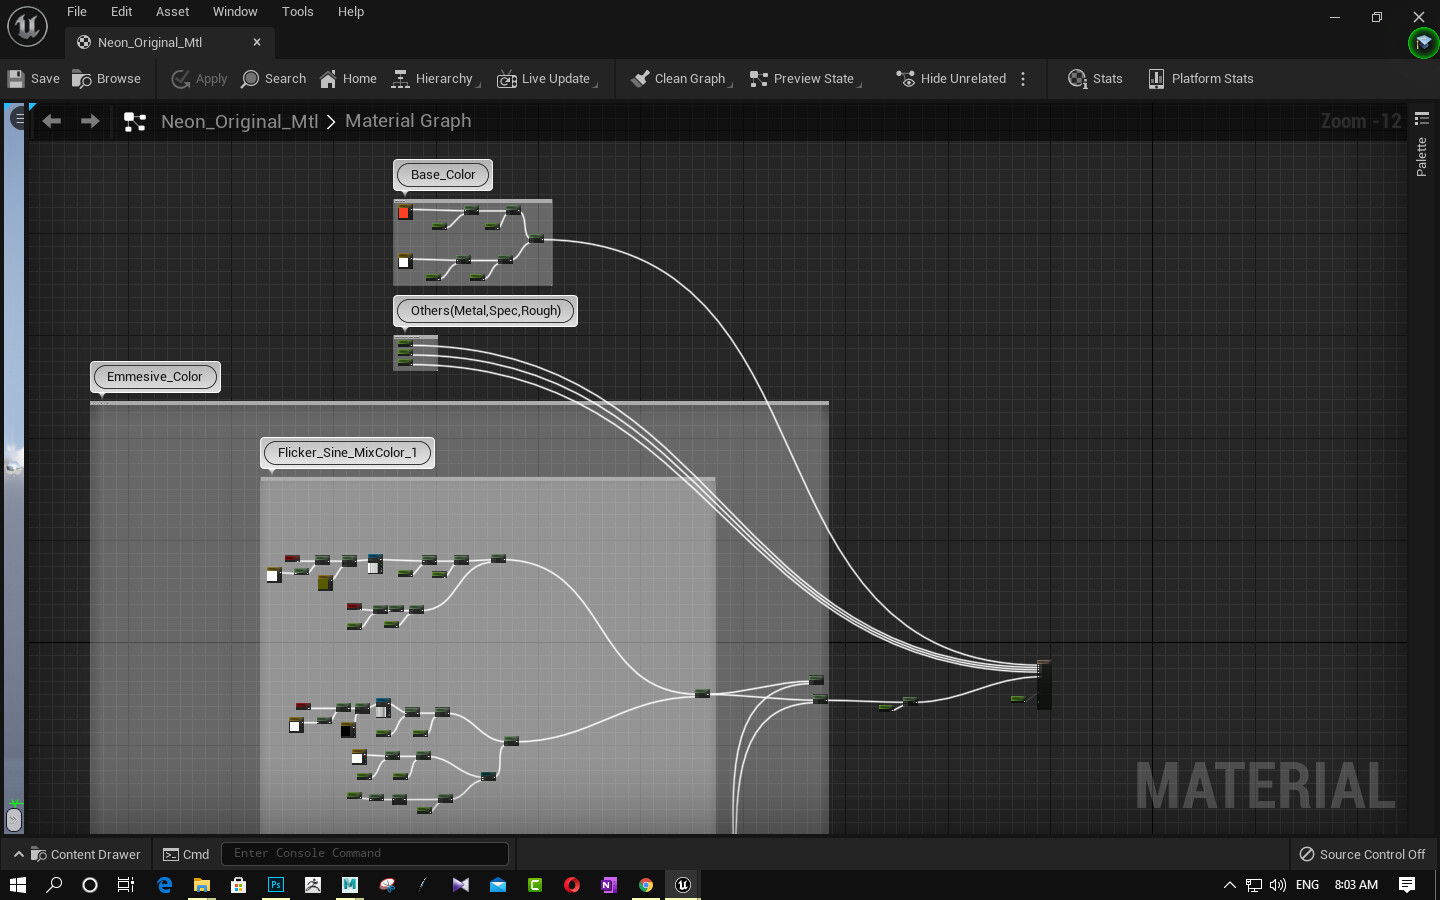Click the graph breadcrumb node icon
1440x900 pixels.
134,122
